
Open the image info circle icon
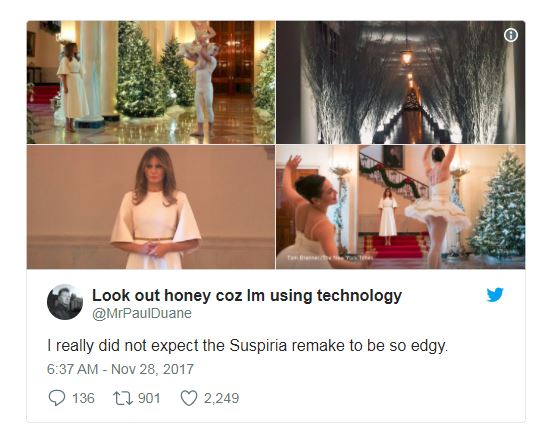pos(511,35)
